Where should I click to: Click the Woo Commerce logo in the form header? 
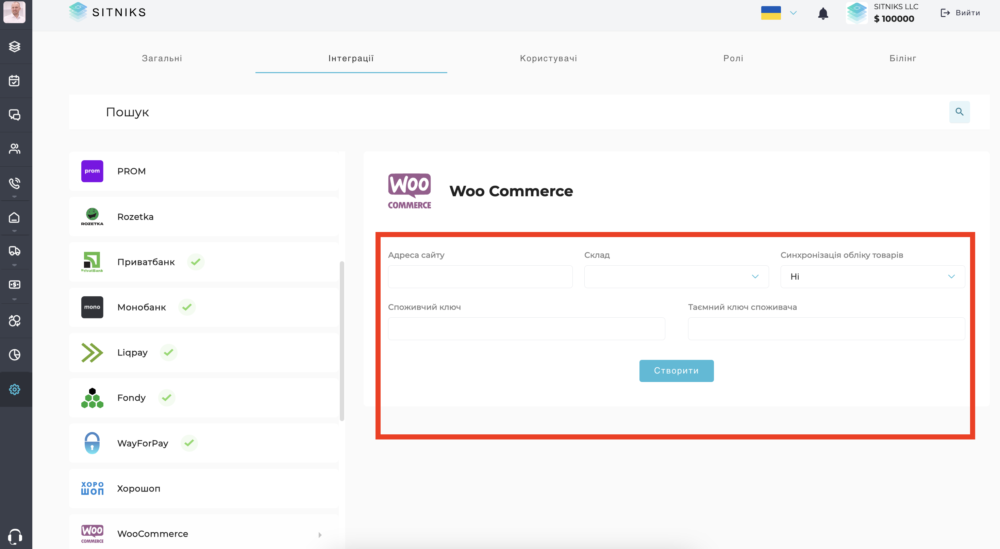tap(409, 191)
